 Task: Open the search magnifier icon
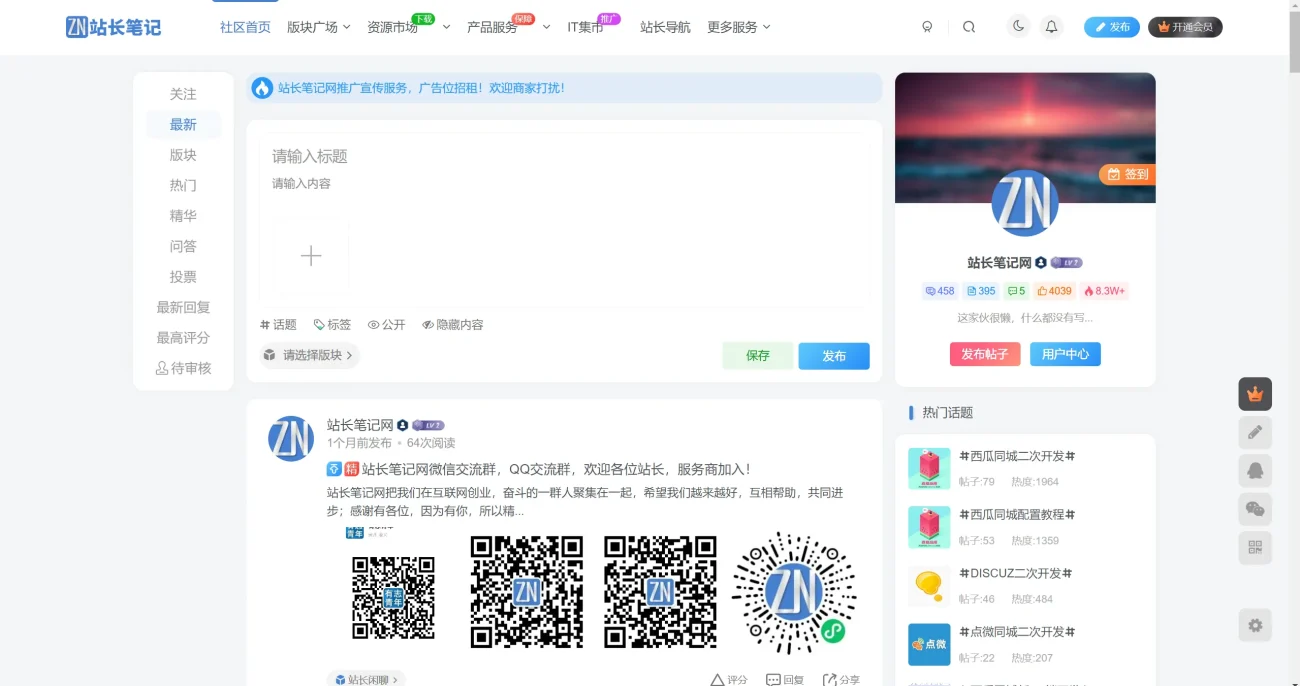[x=969, y=27]
